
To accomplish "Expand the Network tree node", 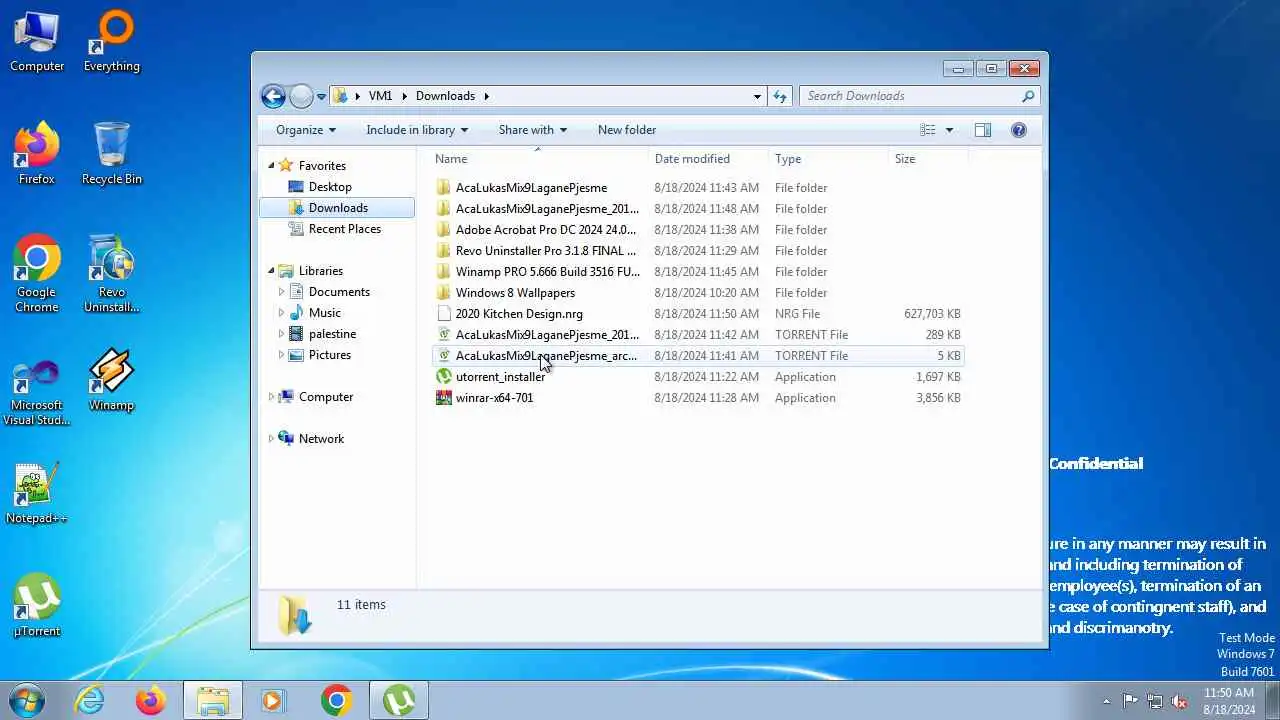I will 271,439.
